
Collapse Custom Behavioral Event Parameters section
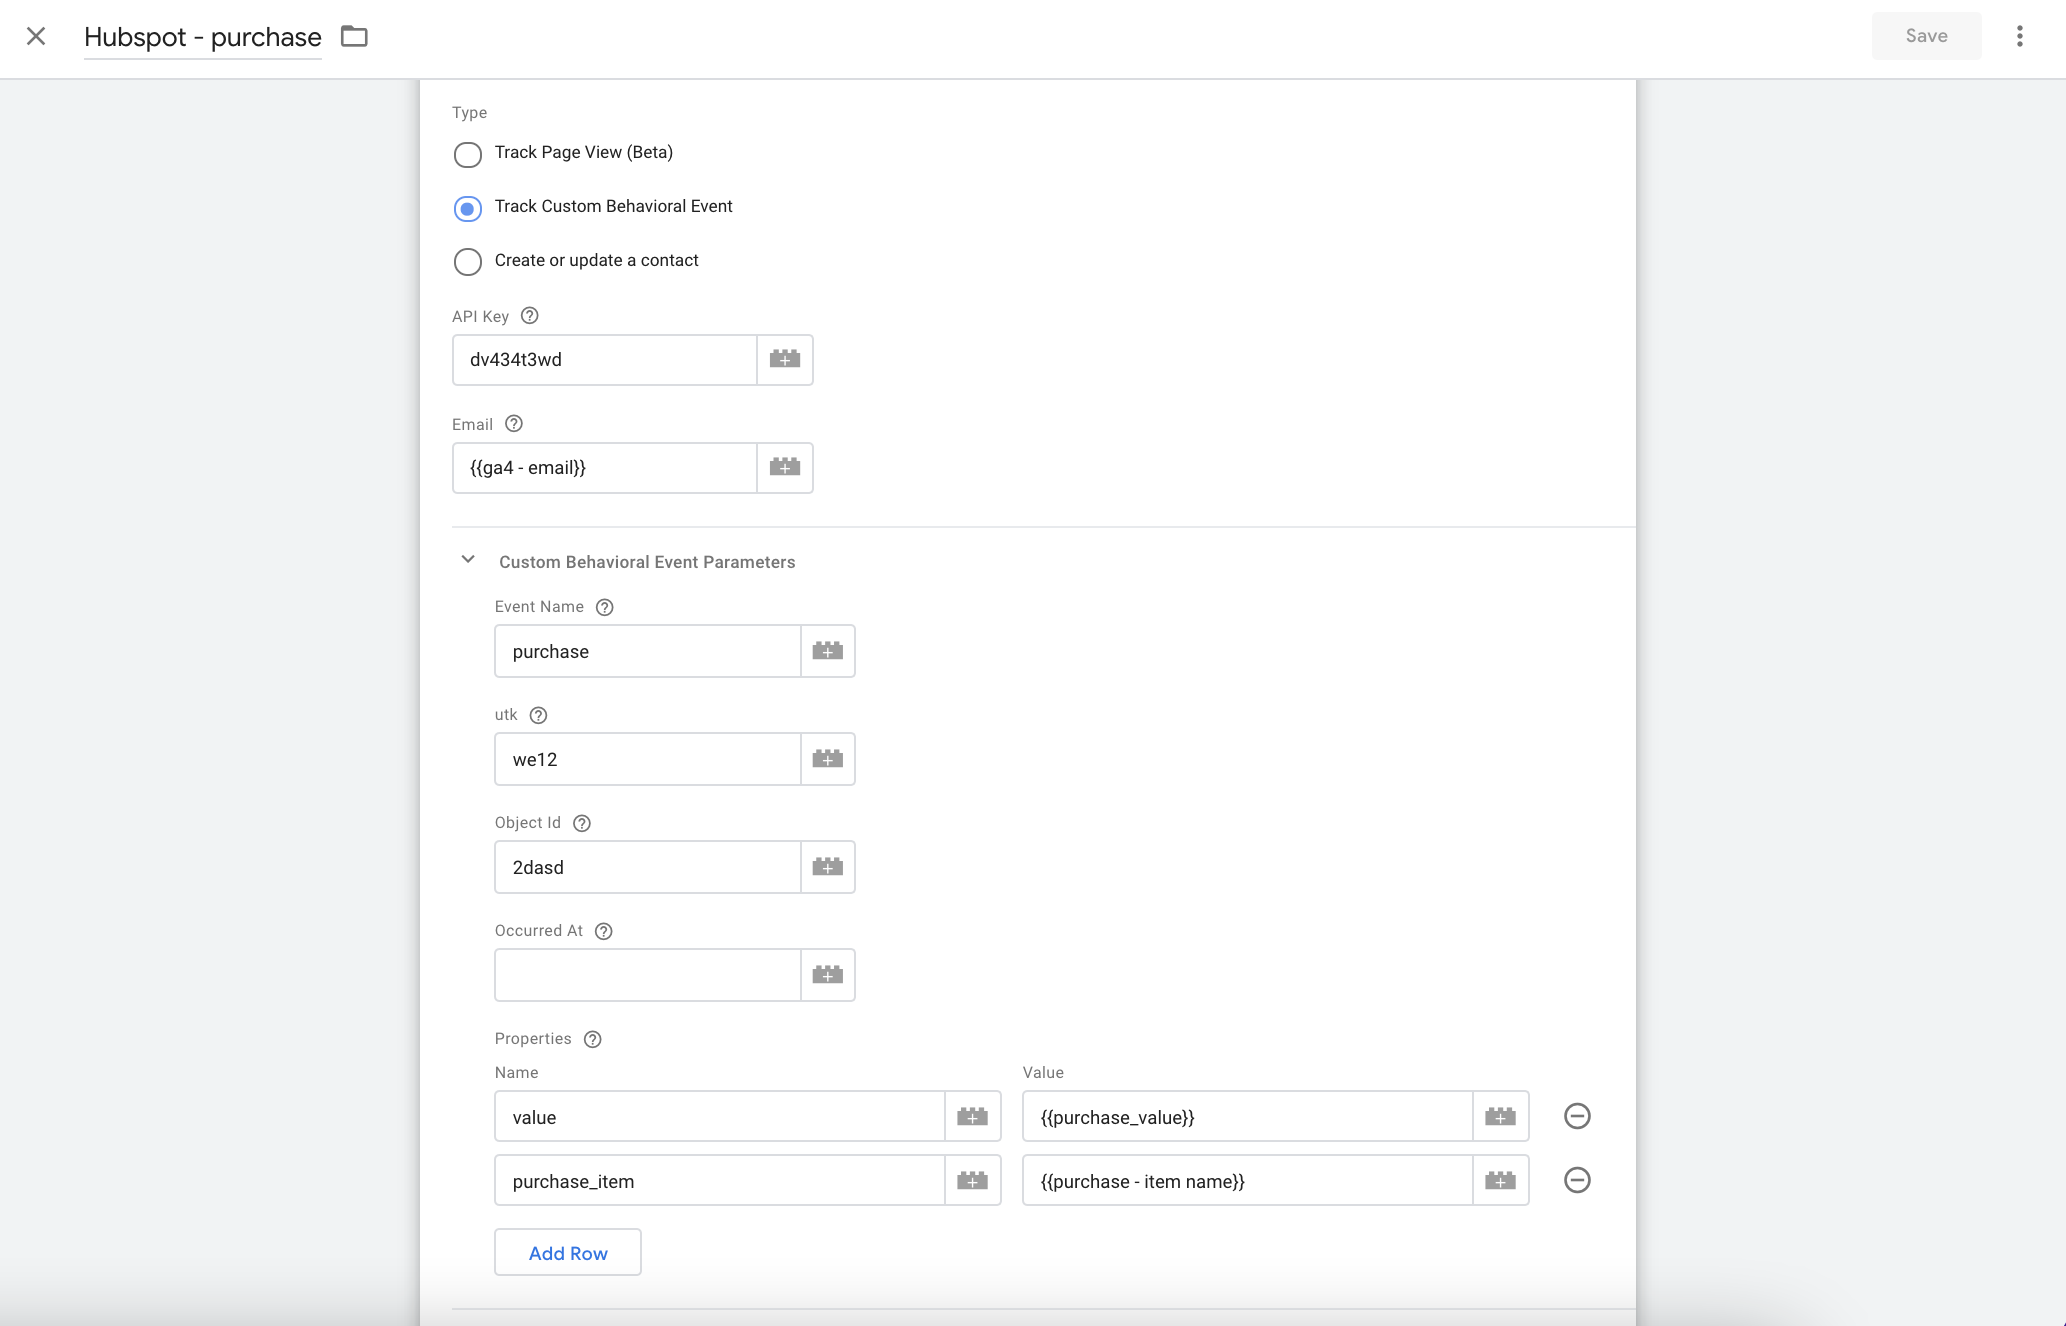pos(468,560)
